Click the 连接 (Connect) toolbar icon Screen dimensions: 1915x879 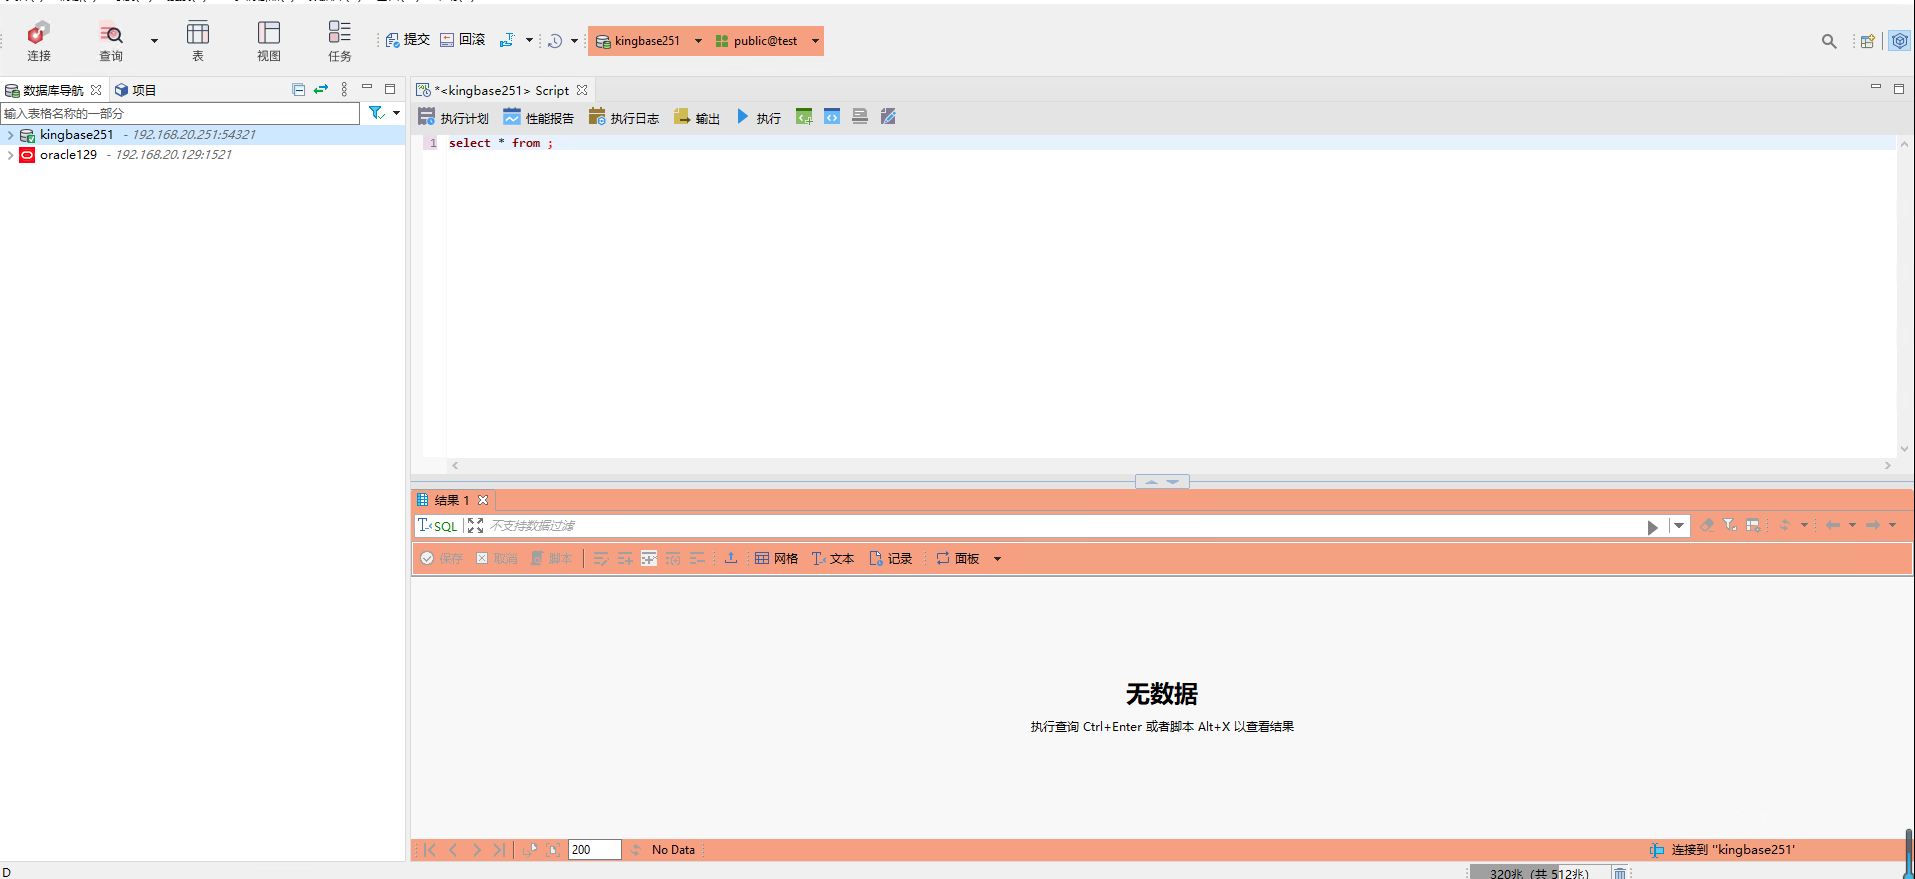click(x=39, y=41)
